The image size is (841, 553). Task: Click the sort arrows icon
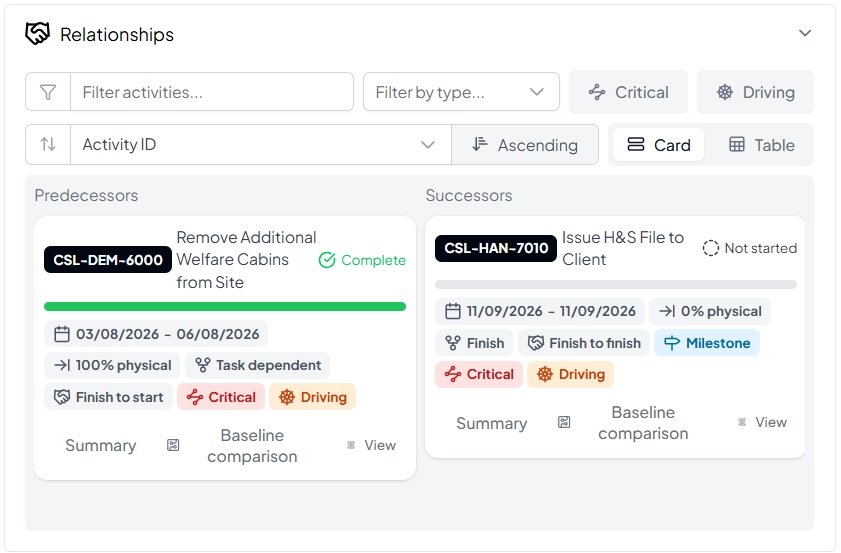click(x=48, y=144)
